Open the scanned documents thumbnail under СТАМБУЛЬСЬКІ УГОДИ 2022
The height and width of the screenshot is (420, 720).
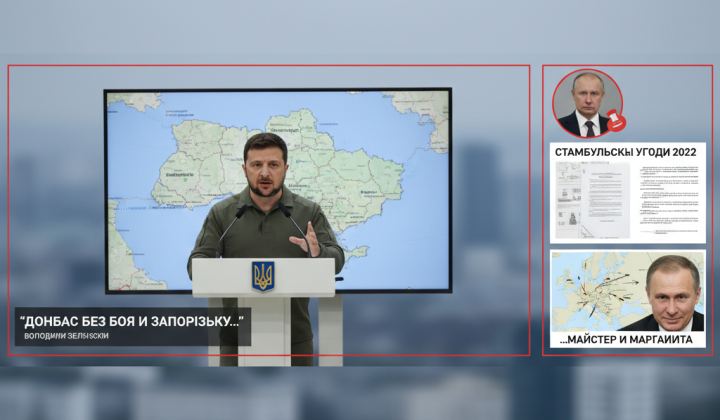[628, 200]
